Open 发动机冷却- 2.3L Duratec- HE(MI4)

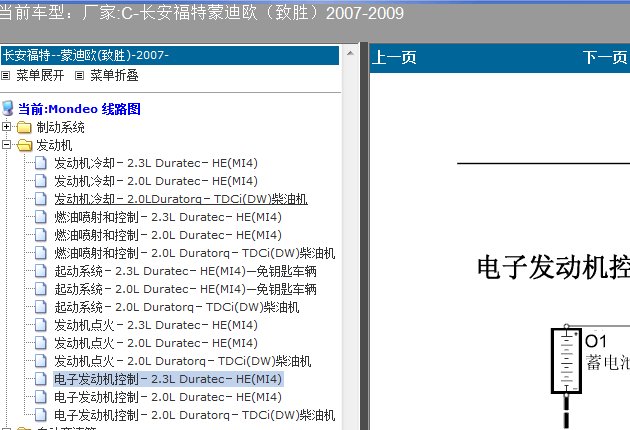156,163
